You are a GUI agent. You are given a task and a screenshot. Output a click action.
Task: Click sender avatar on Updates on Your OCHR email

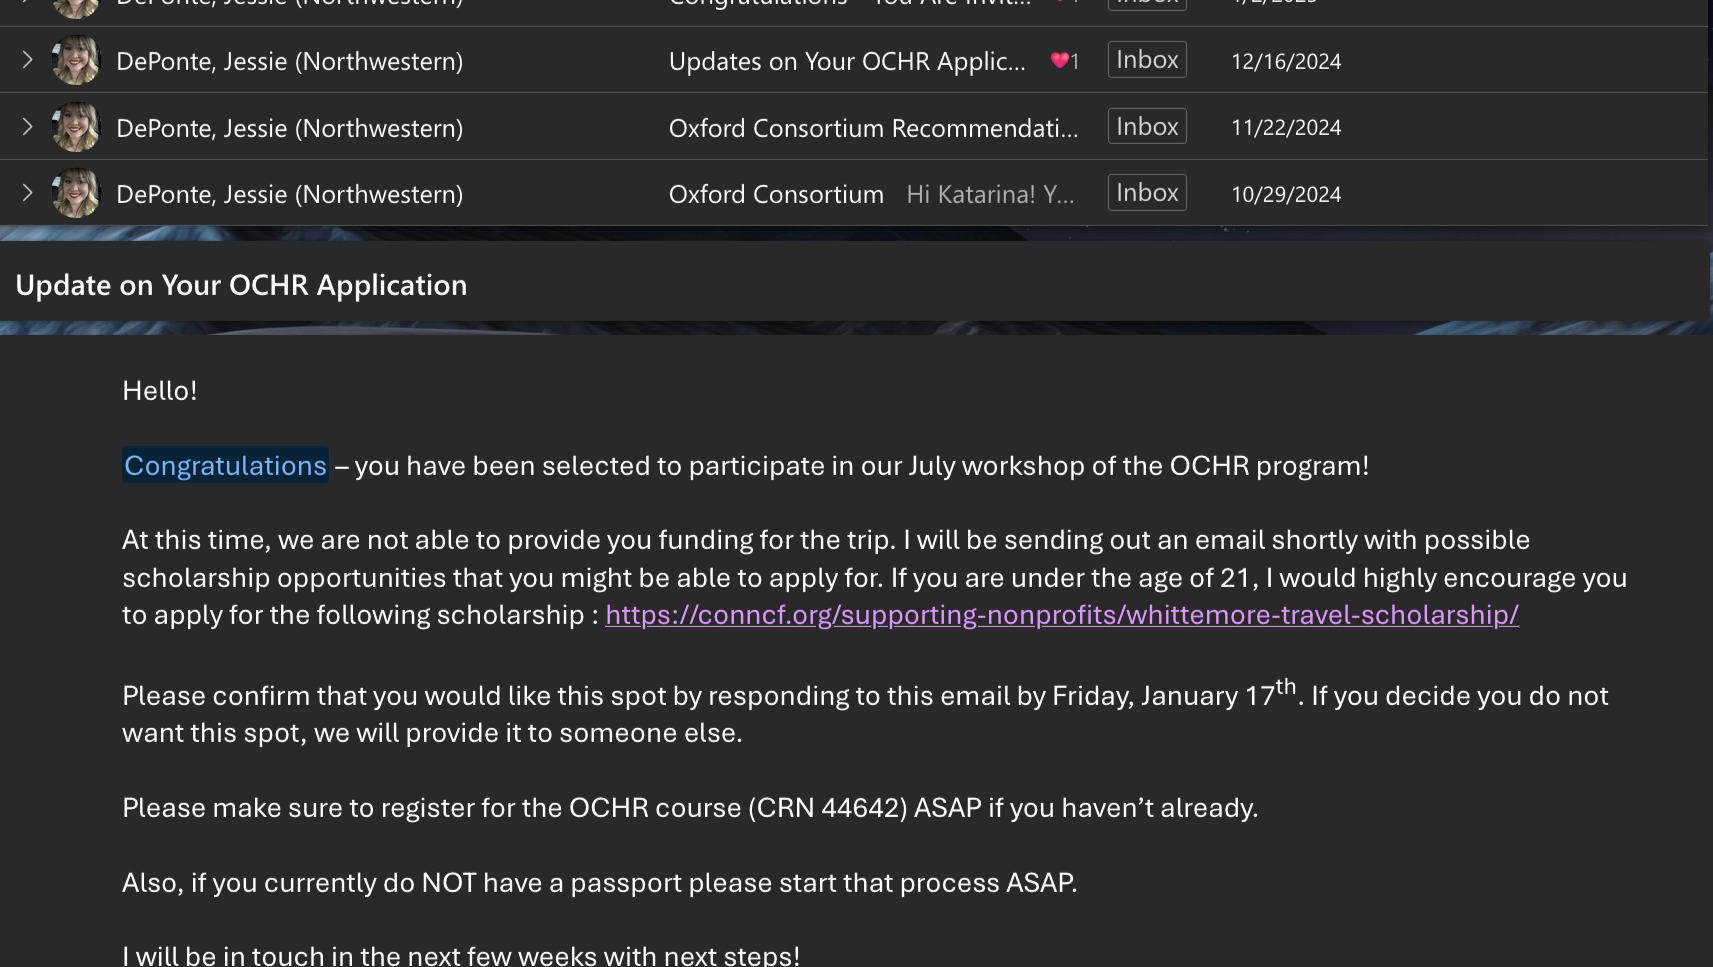pyautogui.click(x=76, y=60)
